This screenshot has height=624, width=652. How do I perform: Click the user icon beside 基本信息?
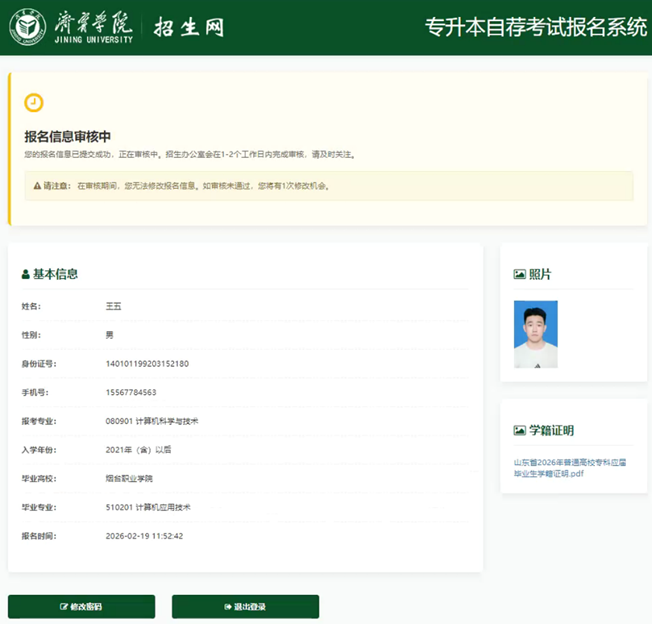point(26,274)
